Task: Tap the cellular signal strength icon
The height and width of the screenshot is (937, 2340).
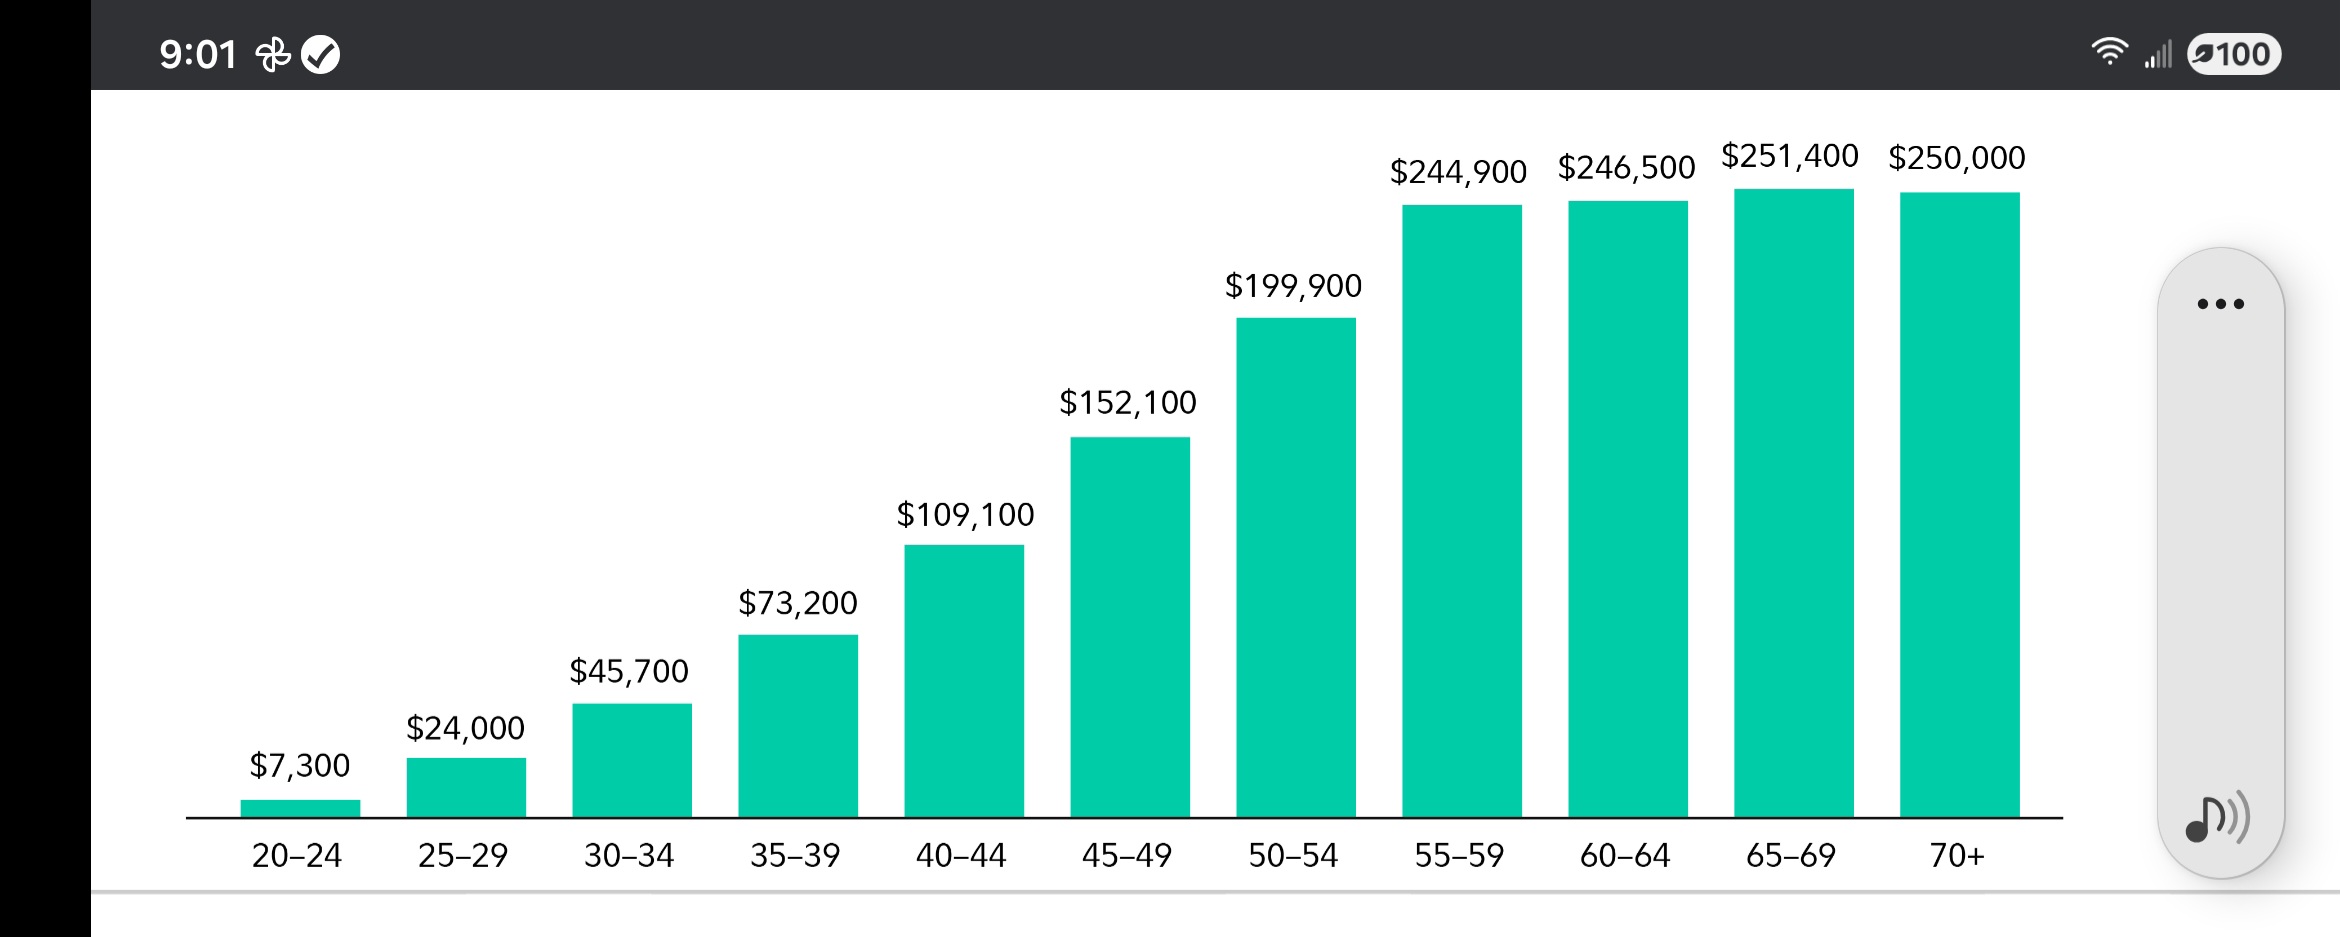Action: [x=2158, y=54]
